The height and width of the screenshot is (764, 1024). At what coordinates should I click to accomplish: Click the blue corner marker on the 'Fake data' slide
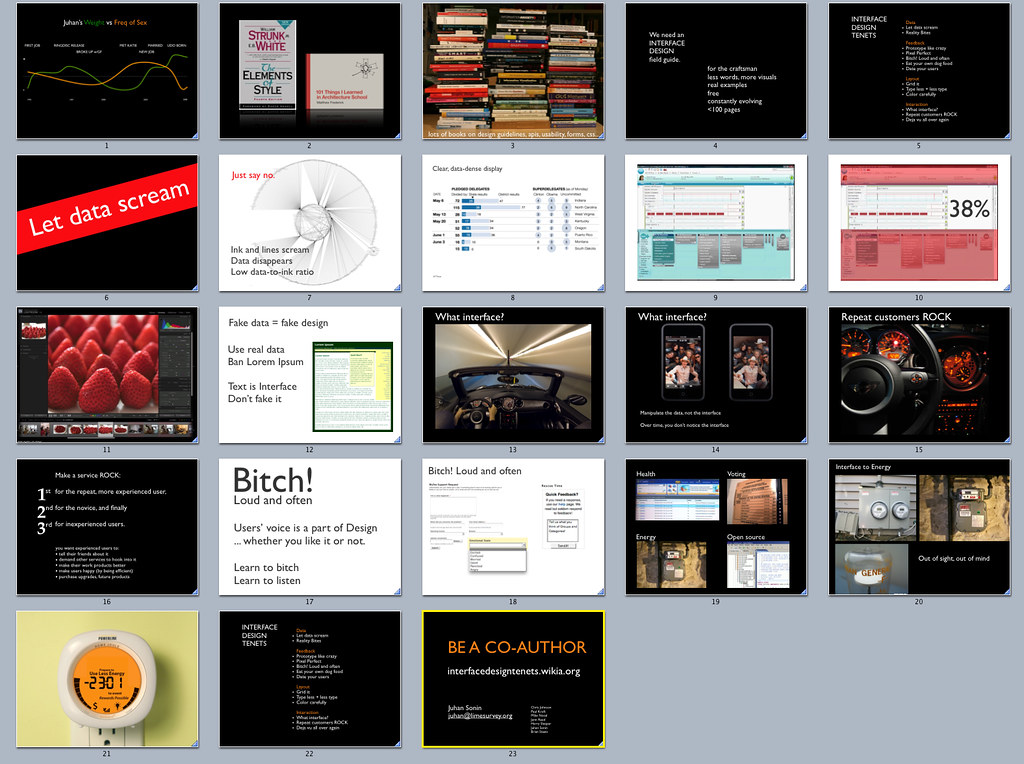[398, 439]
